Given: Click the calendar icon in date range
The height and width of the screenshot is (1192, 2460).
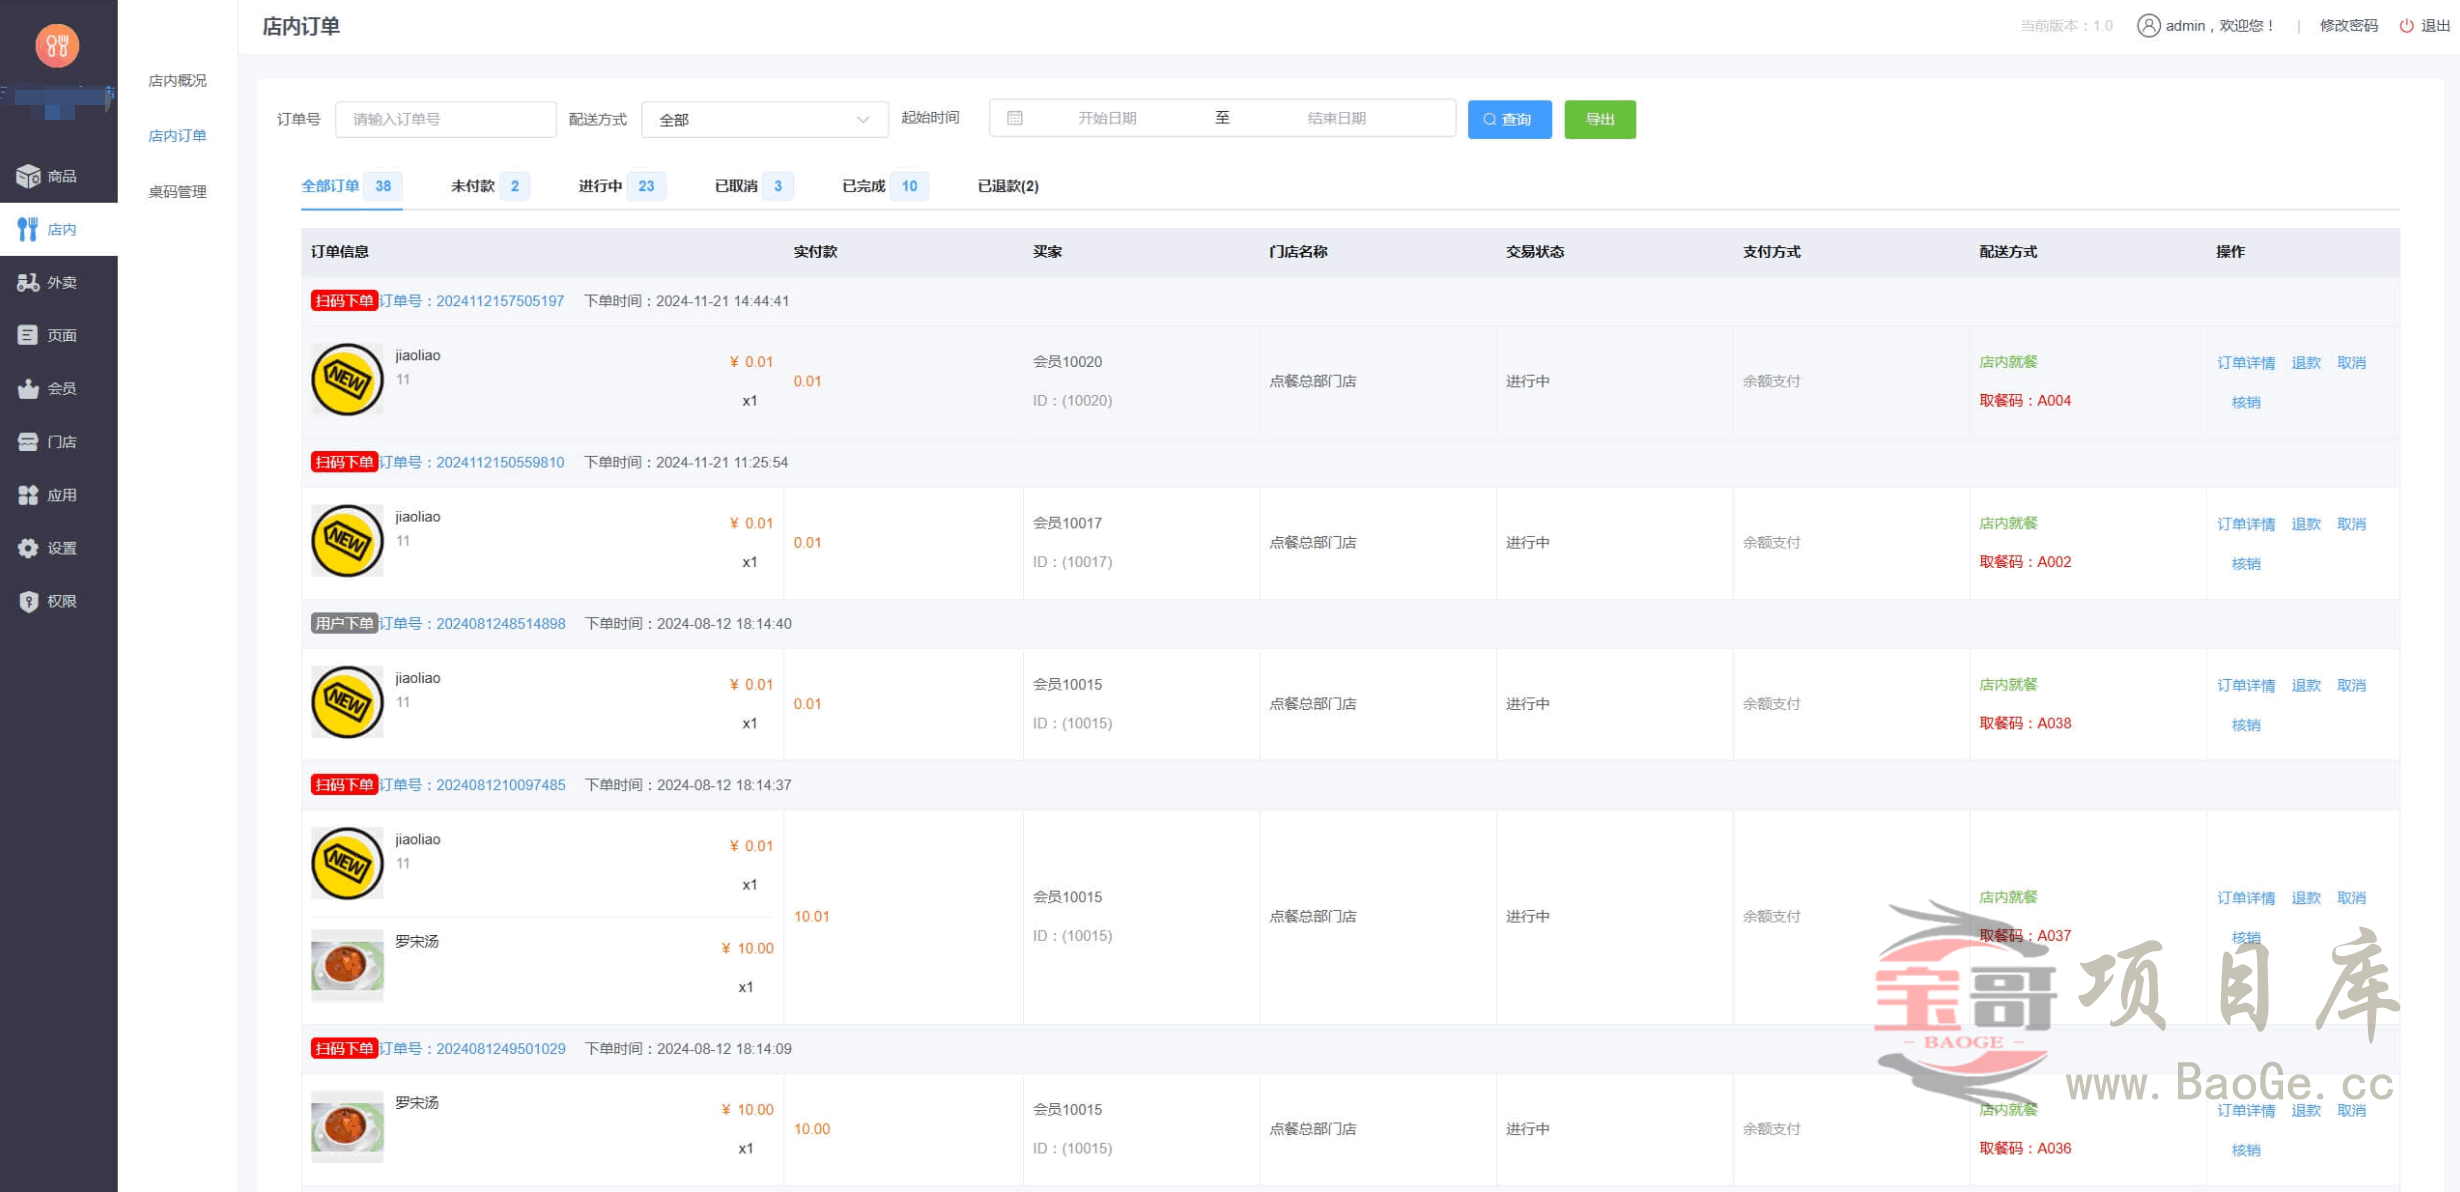Looking at the screenshot, I should pos(1015,118).
